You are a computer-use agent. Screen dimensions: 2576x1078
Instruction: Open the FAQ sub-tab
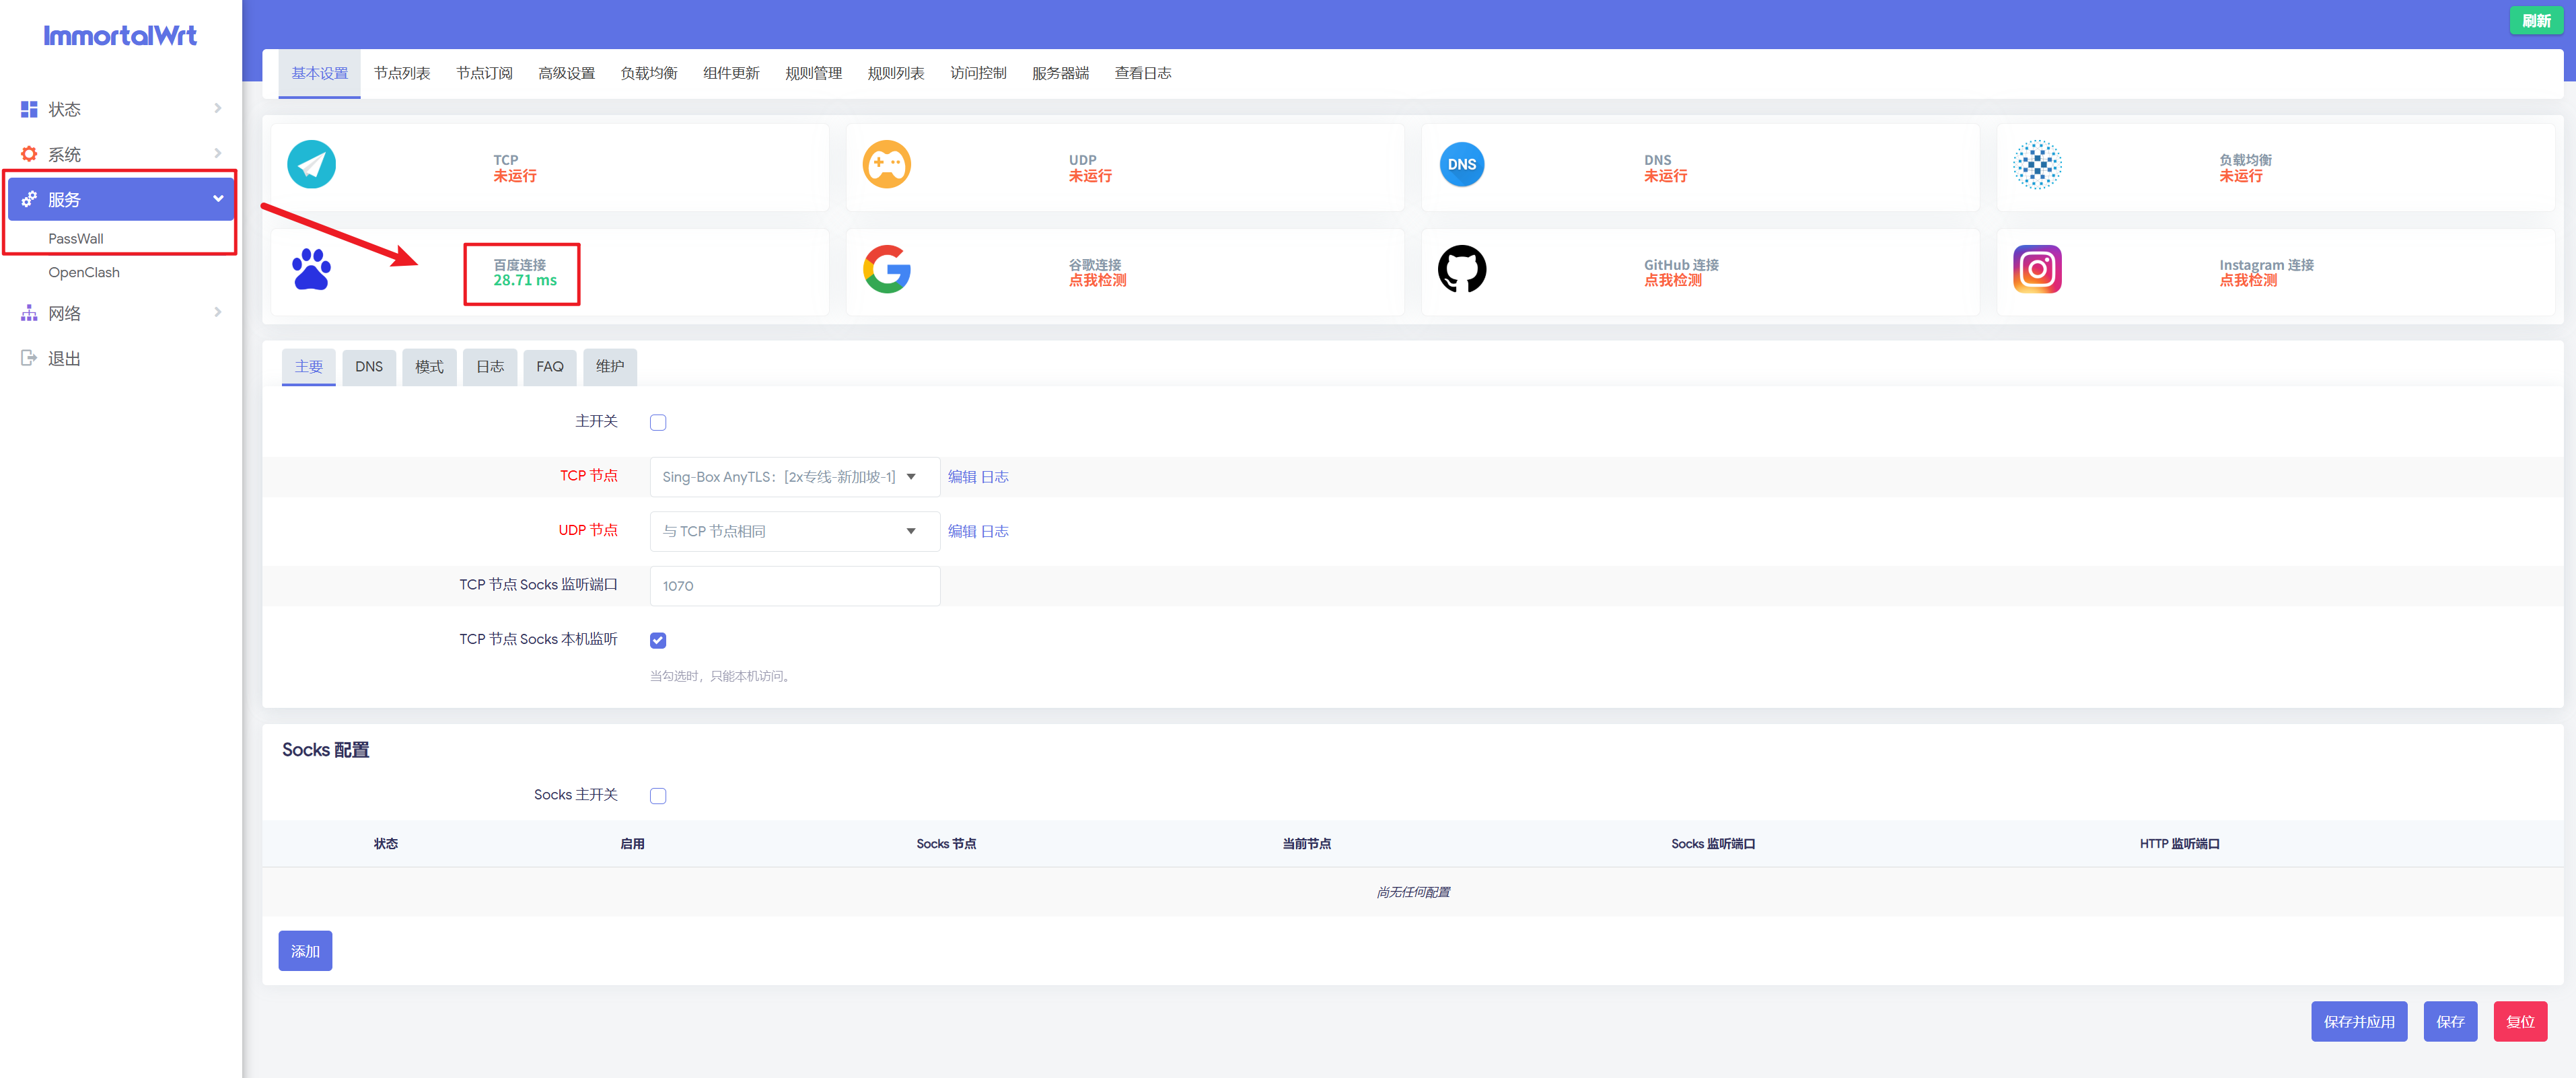coord(550,367)
